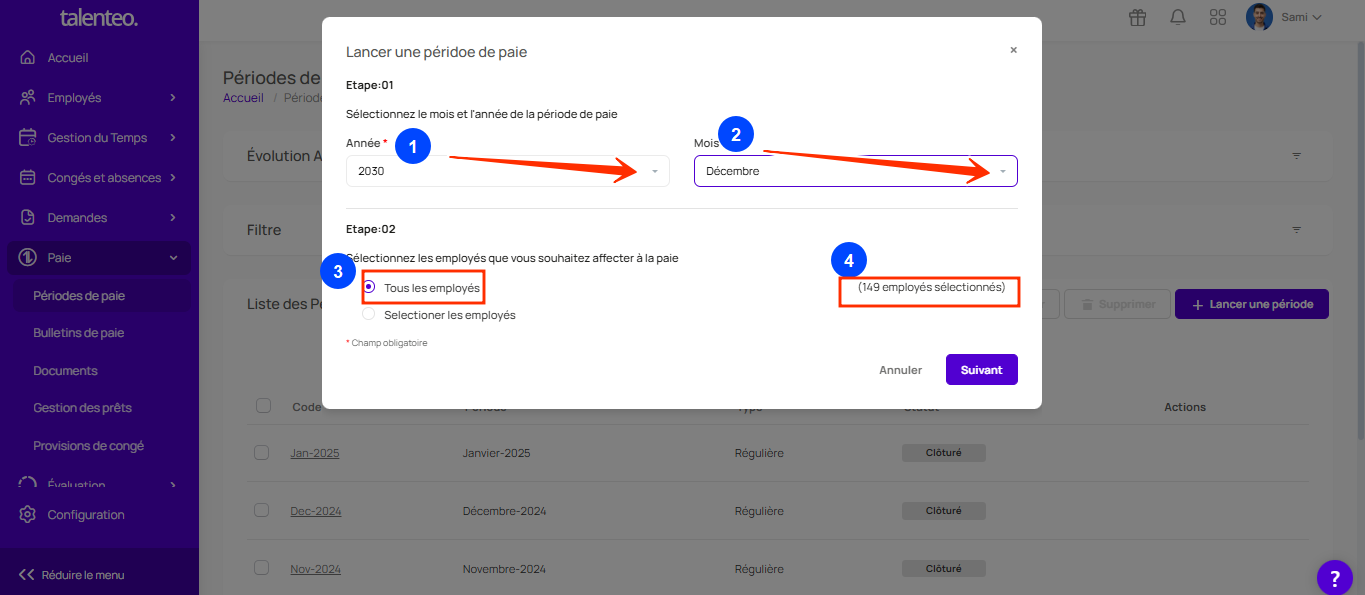Click the Suivant button
This screenshot has height=595, width=1365.
click(x=981, y=369)
